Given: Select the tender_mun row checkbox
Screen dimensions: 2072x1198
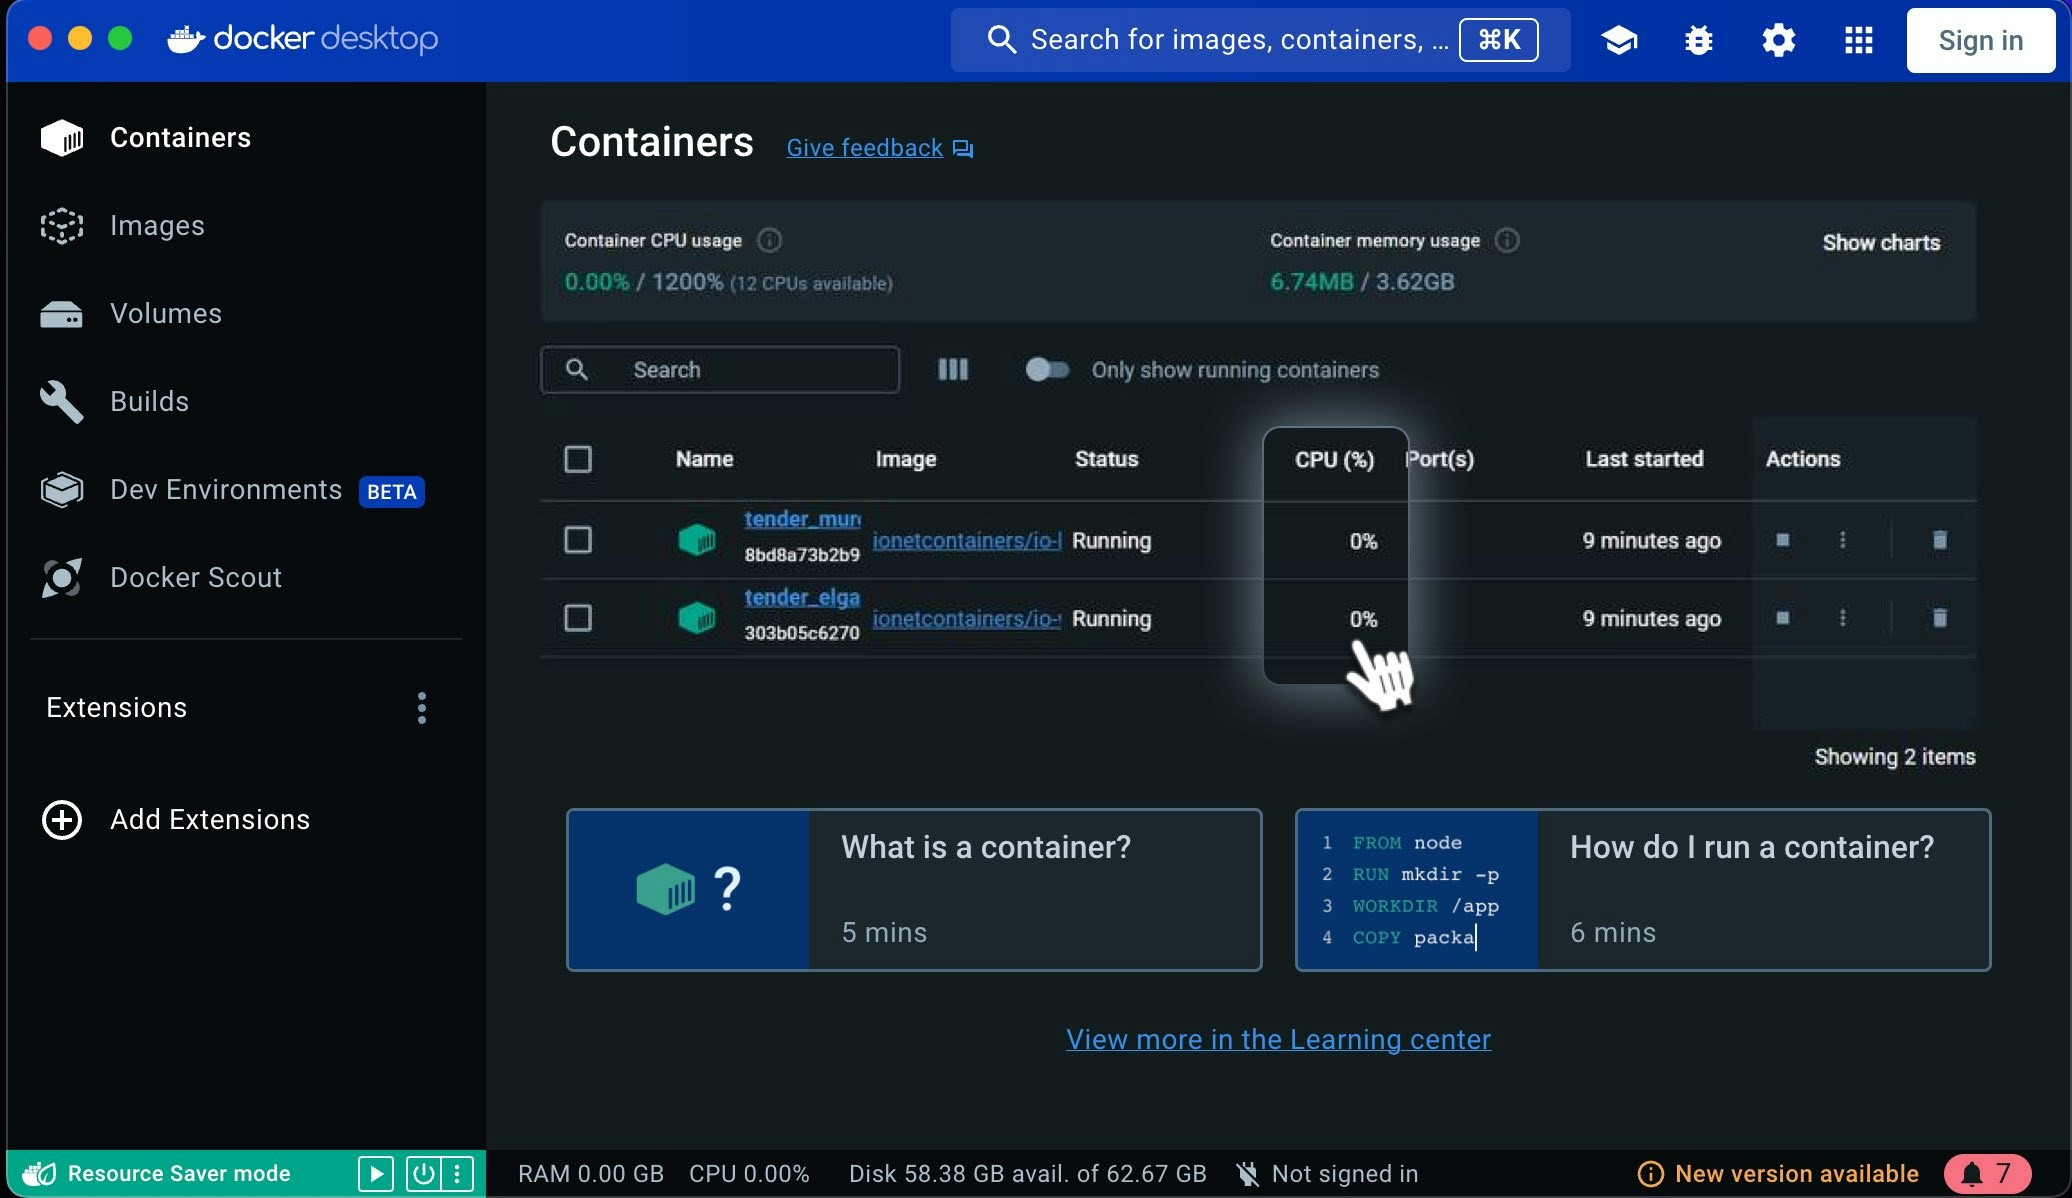Looking at the screenshot, I should click(x=578, y=540).
